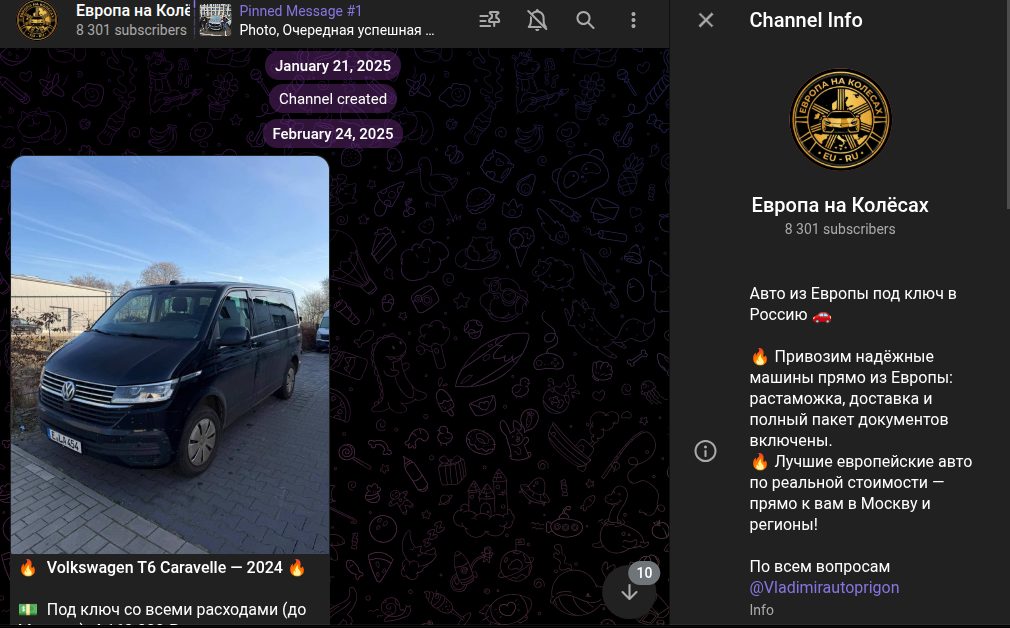
Task: Click the 'Channel created' service message
Action: coord(333,99)
